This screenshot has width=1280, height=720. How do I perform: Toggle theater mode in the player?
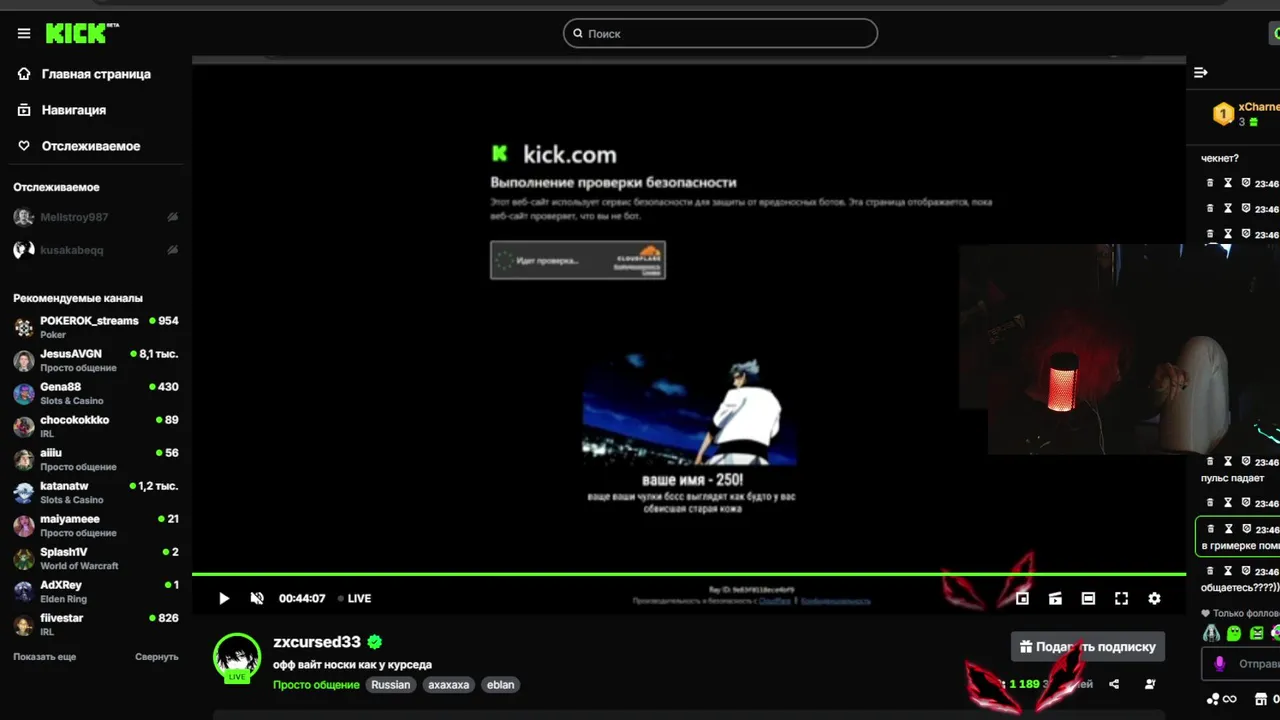(x=1088, y=598)
